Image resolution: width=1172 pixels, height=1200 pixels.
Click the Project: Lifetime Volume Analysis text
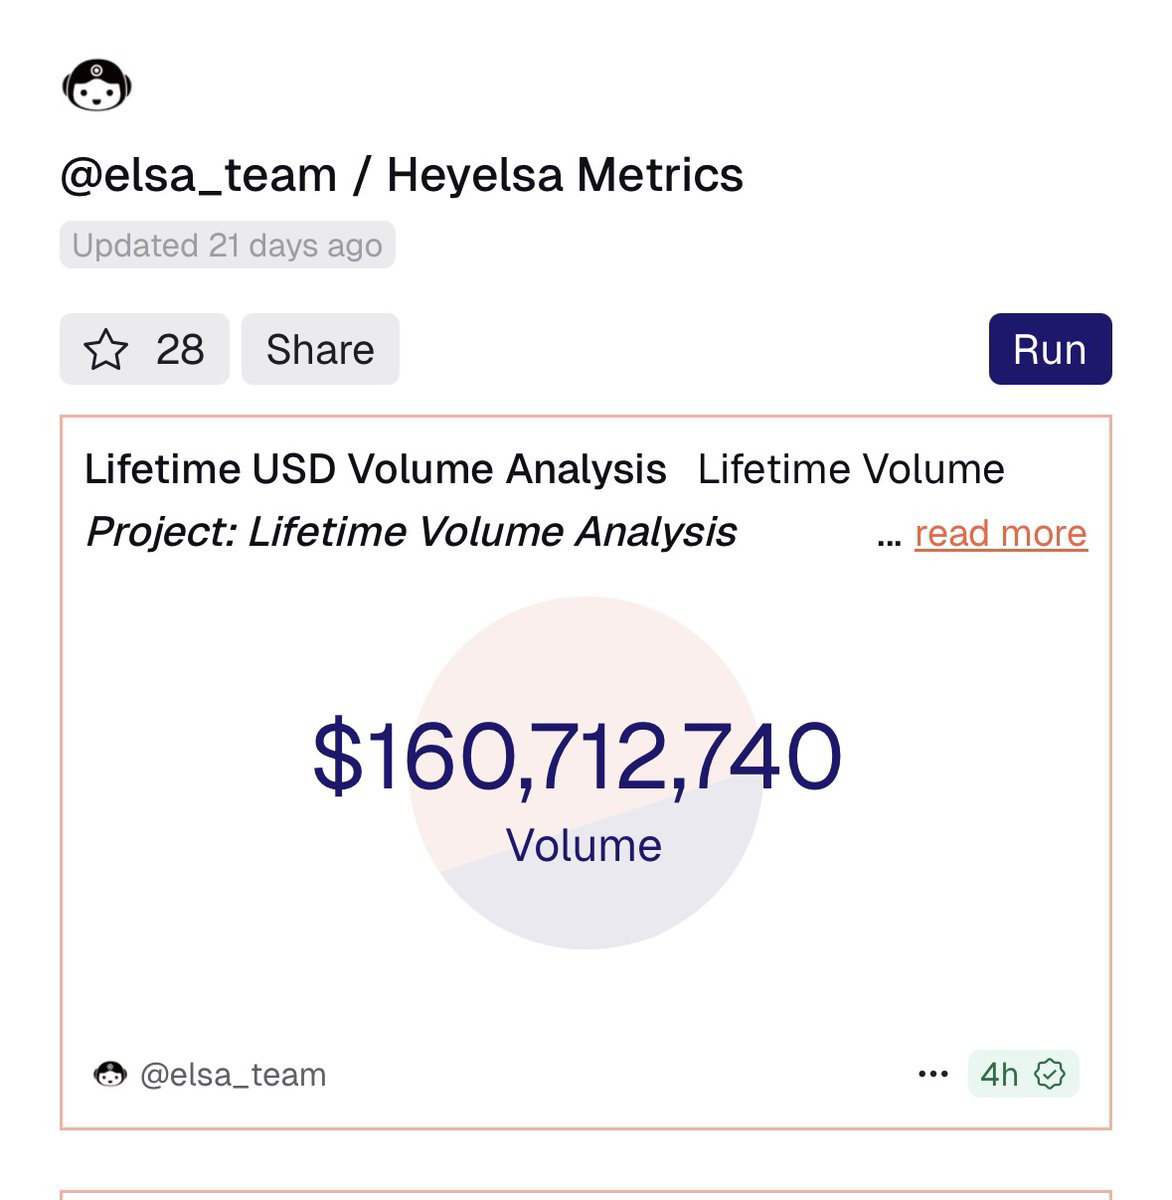[x=412, y=532]
